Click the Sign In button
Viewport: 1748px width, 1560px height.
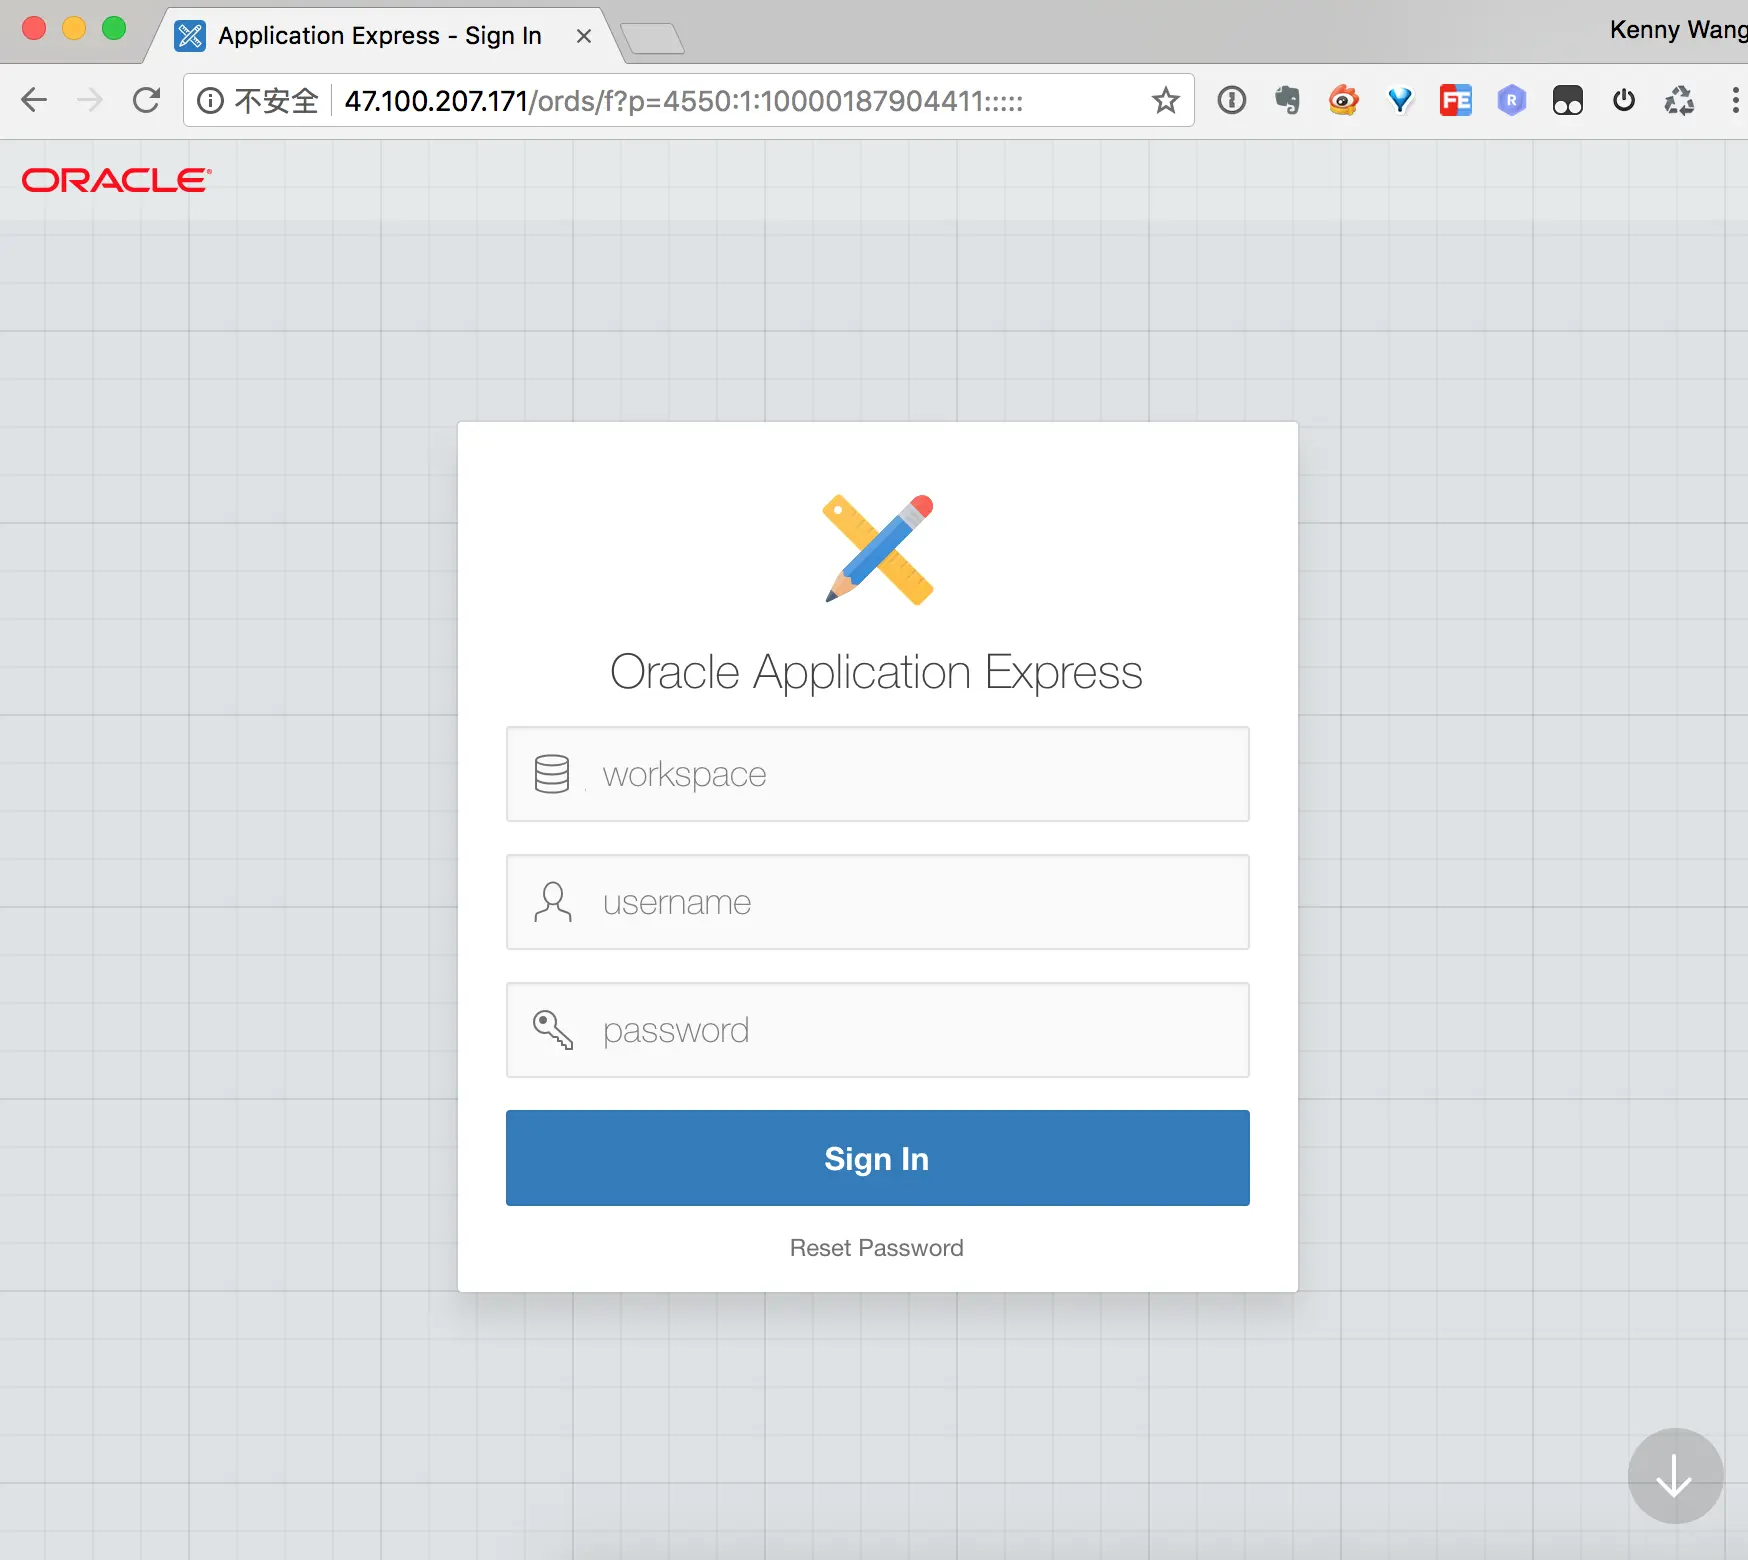click(x=878, y=1158)
